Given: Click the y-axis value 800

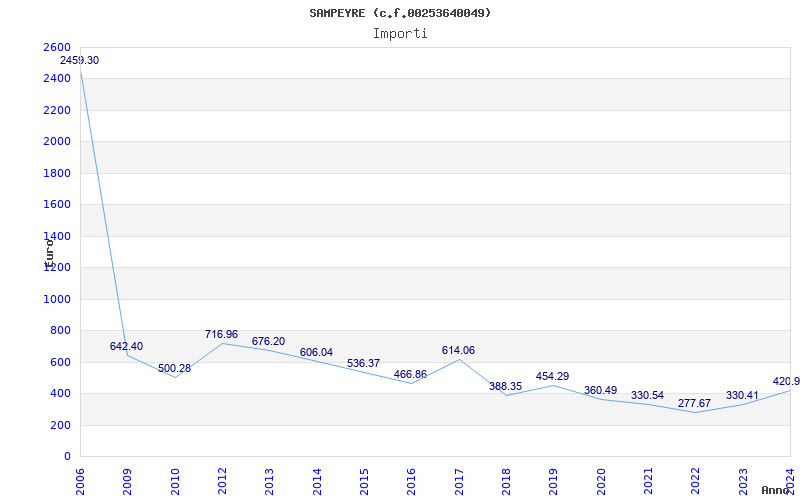Looking at the screenshot, I should [60, 331].
